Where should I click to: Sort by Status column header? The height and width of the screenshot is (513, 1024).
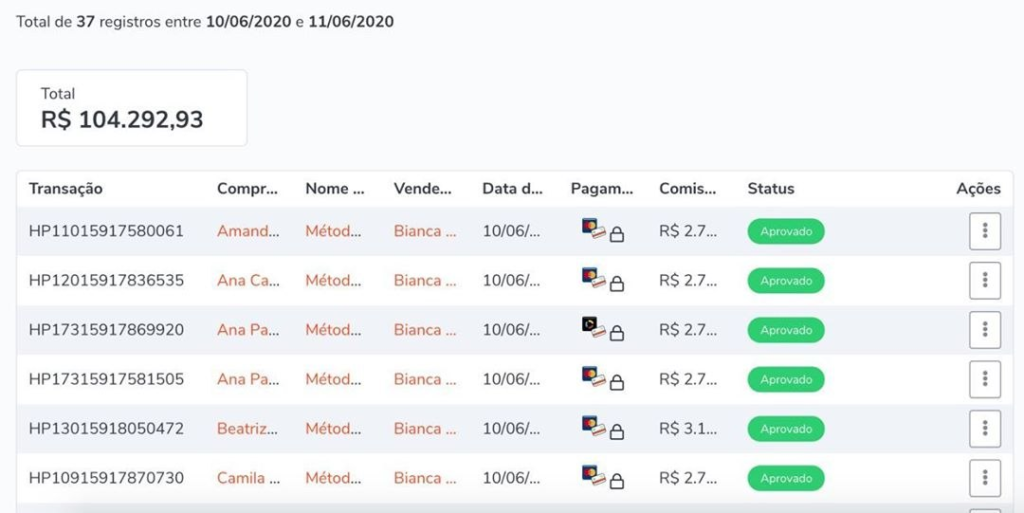click(771, 189)
